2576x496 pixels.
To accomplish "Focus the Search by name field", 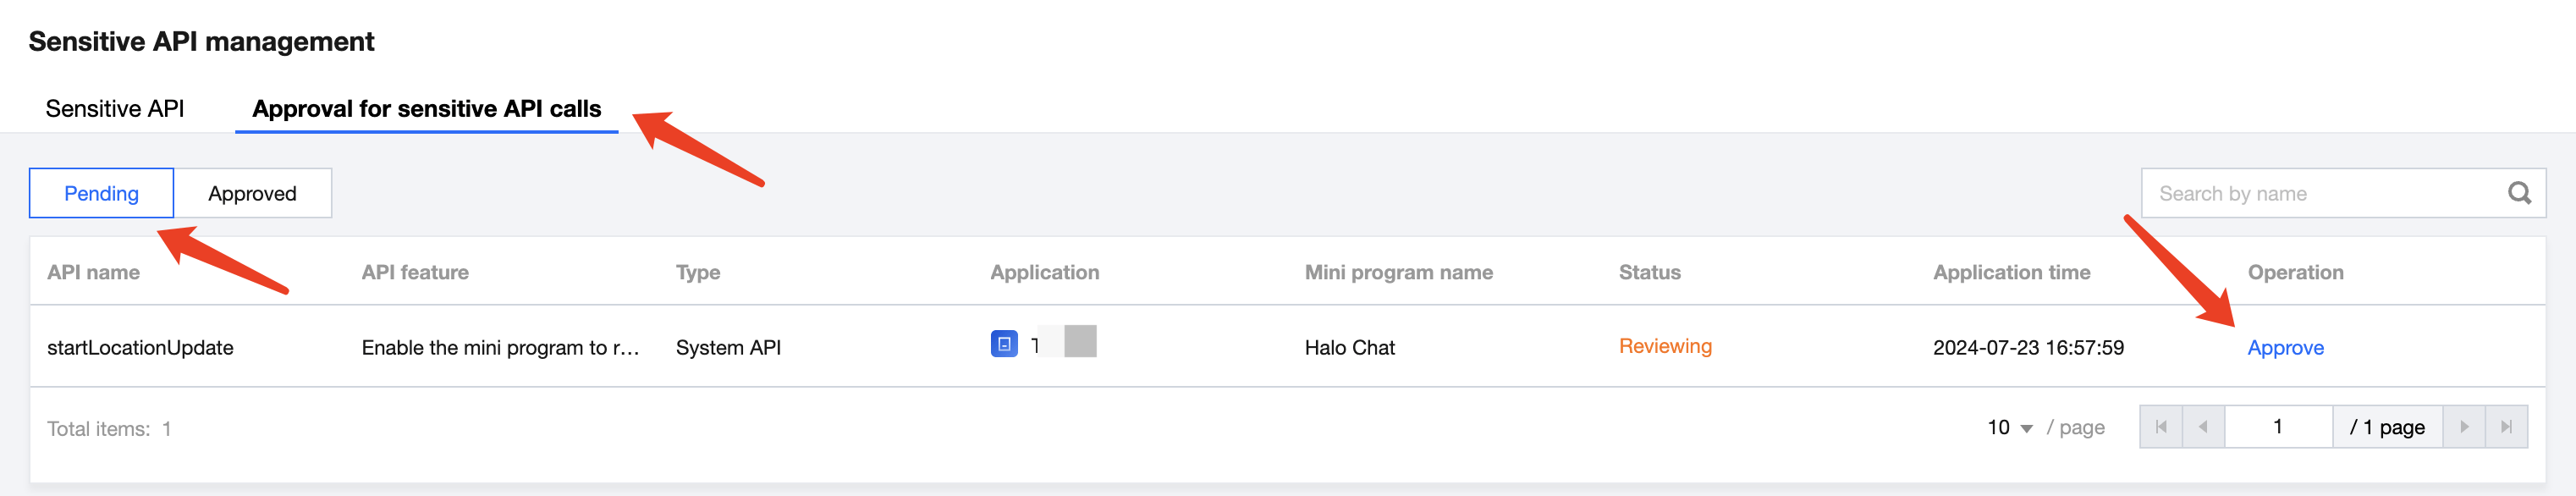I will point(2320,193).
